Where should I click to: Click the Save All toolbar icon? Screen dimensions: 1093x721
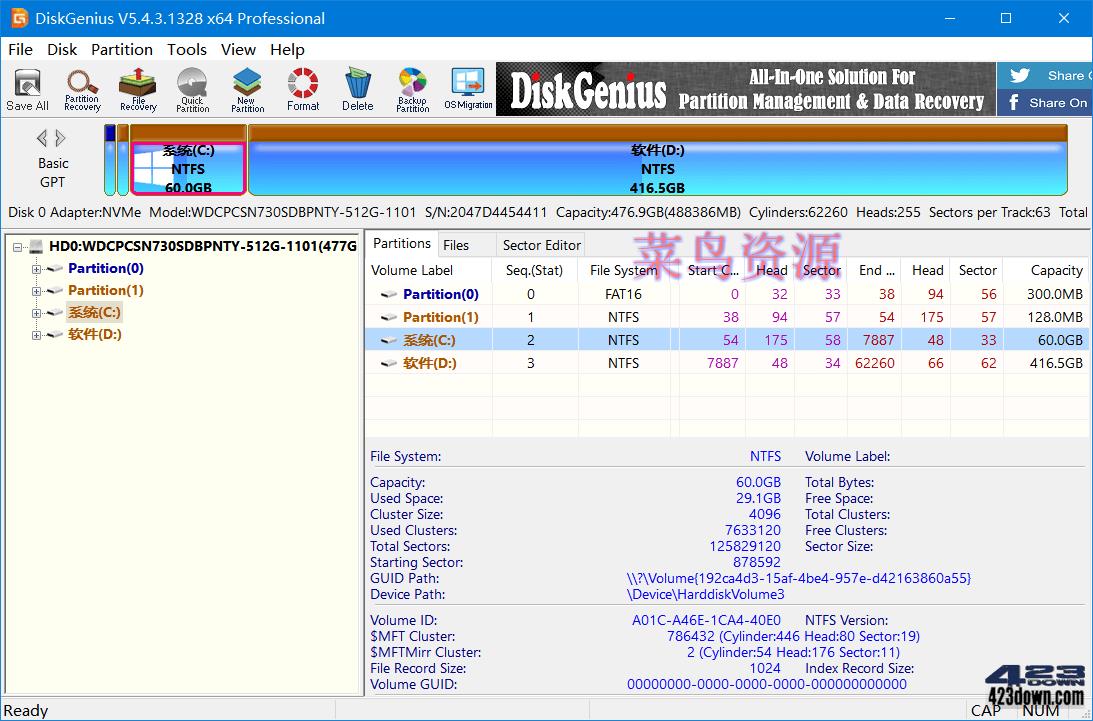coord(27,88)
